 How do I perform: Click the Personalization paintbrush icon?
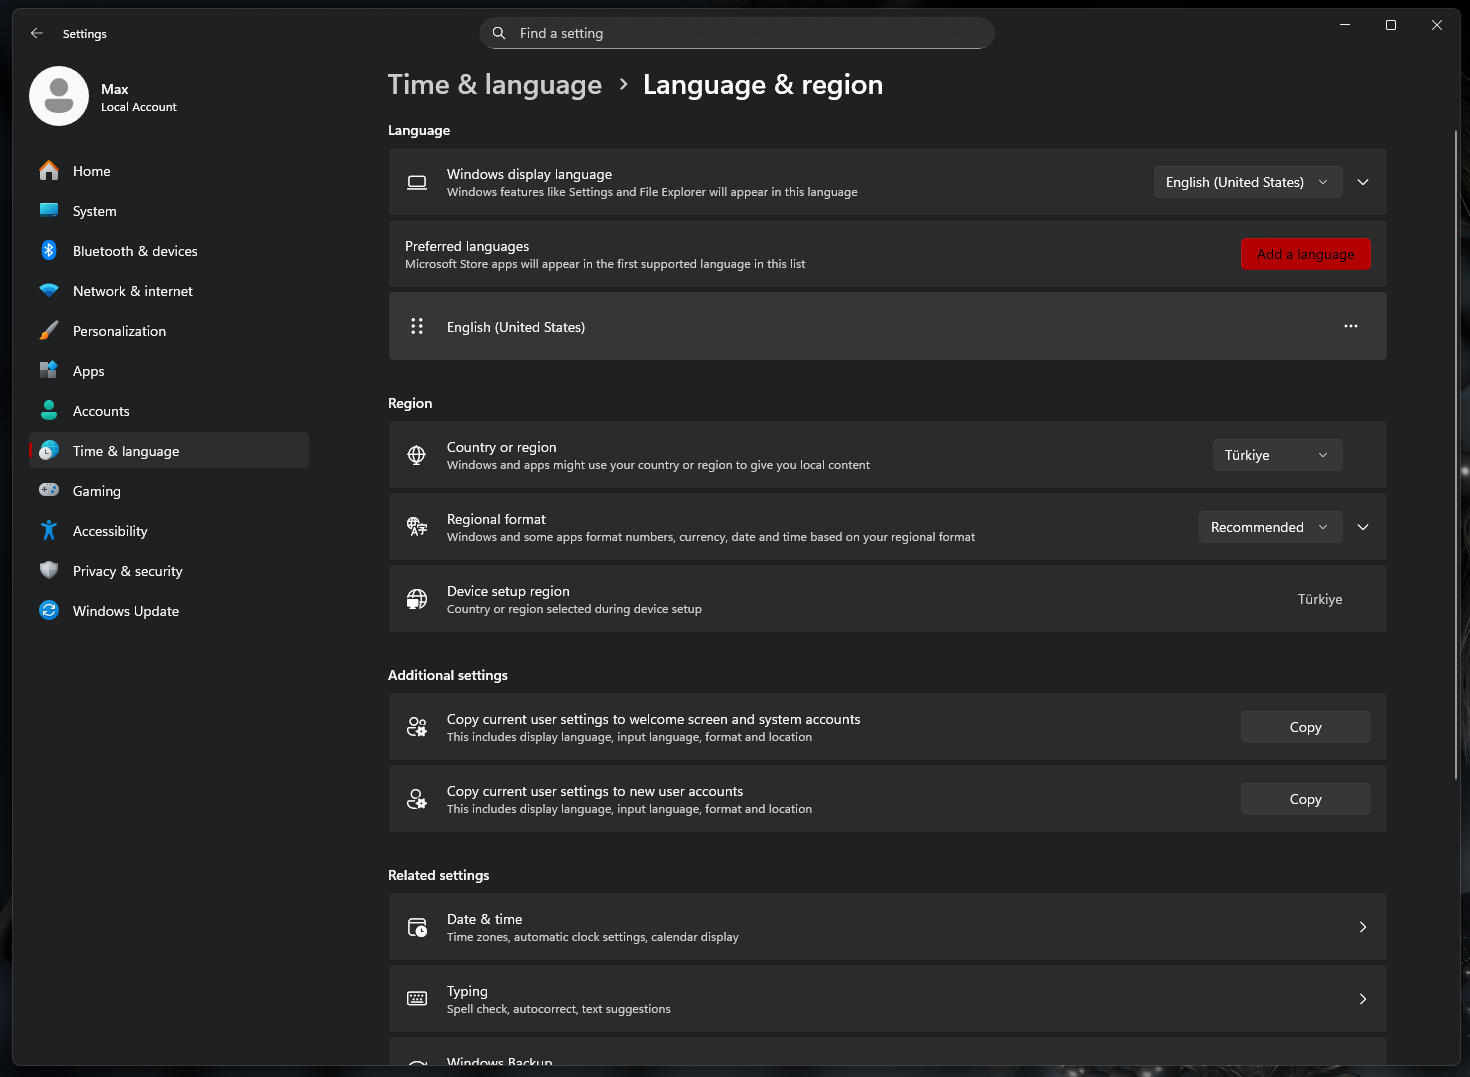click(49, 331)
